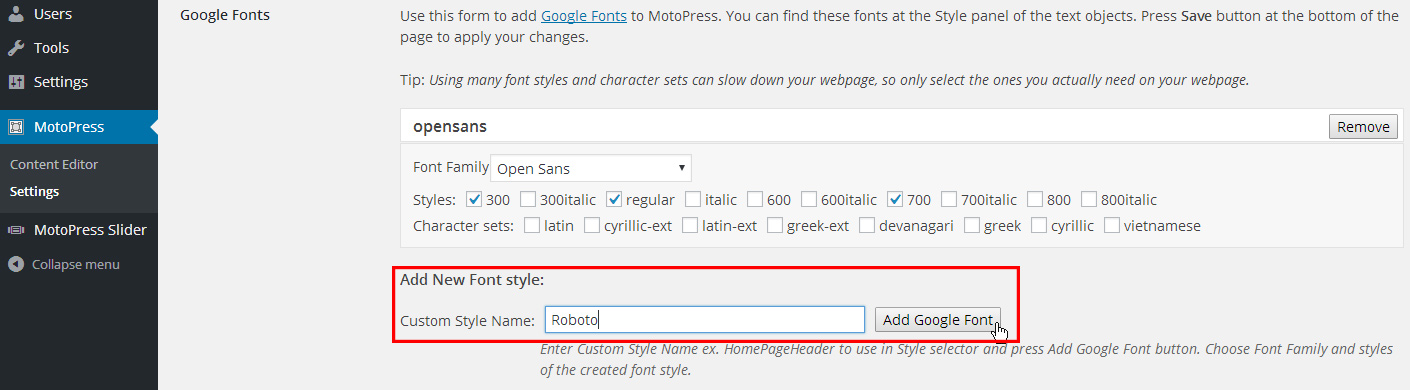Viewport: 1410px width, 390px height.
Task: Enable the latin-ext character set
Action: coord(691,225)
